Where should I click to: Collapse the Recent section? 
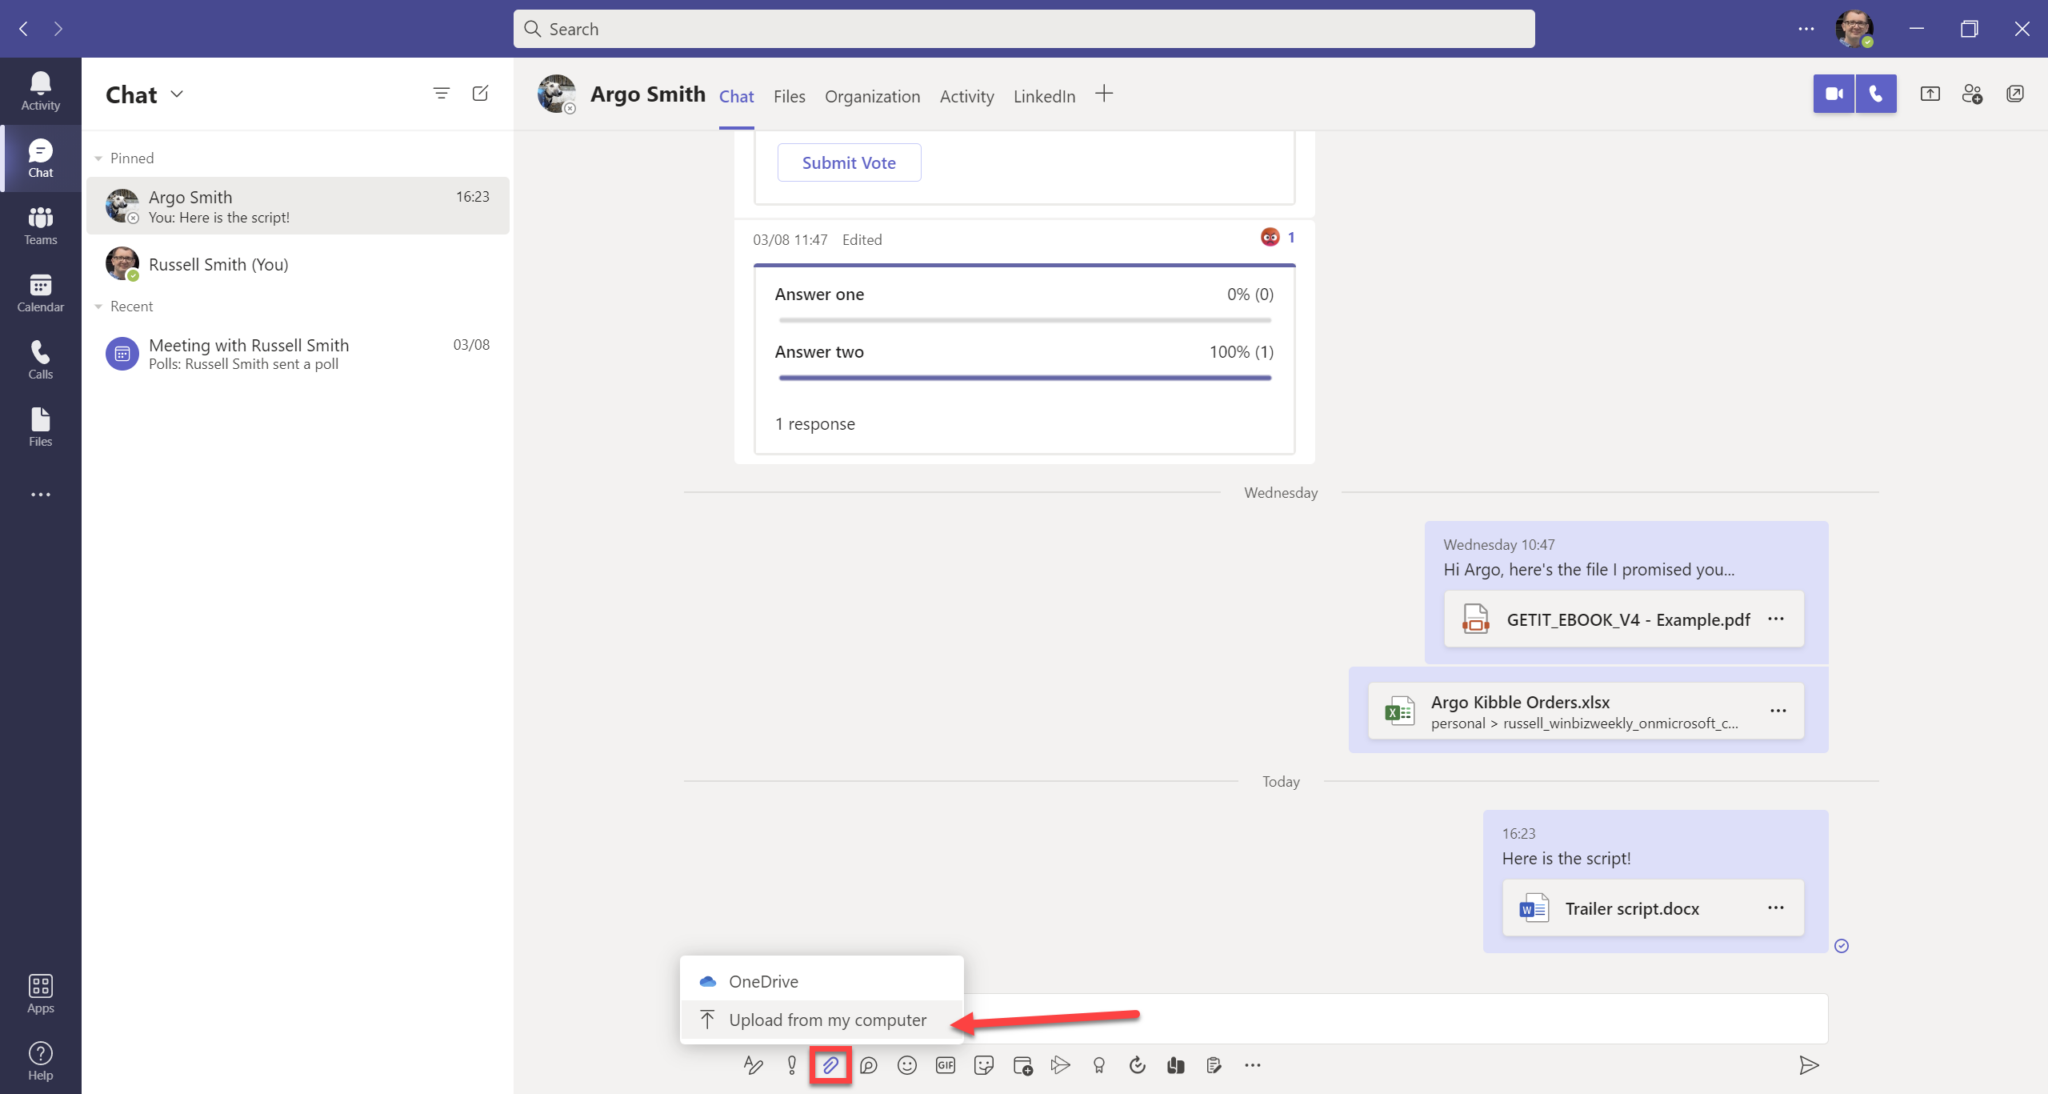(98, 306)
